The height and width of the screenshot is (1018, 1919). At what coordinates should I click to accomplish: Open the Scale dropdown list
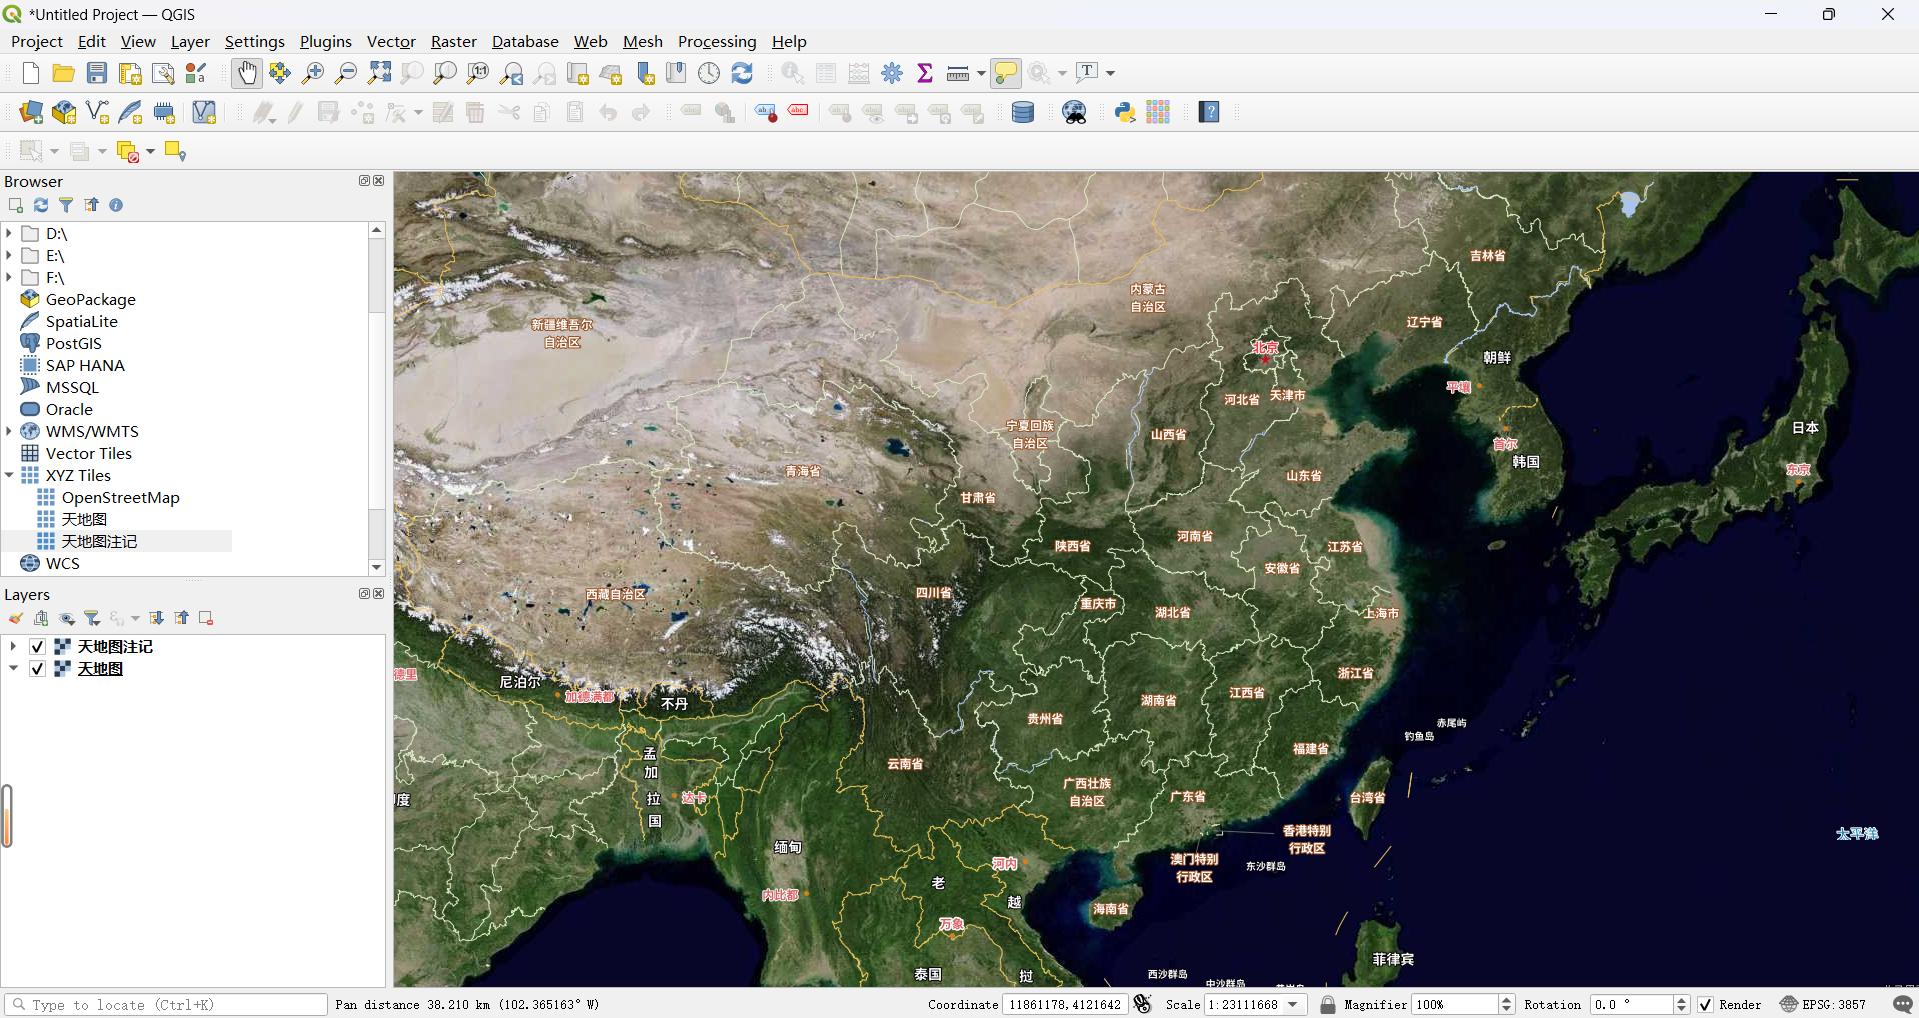[1294, 1004]
